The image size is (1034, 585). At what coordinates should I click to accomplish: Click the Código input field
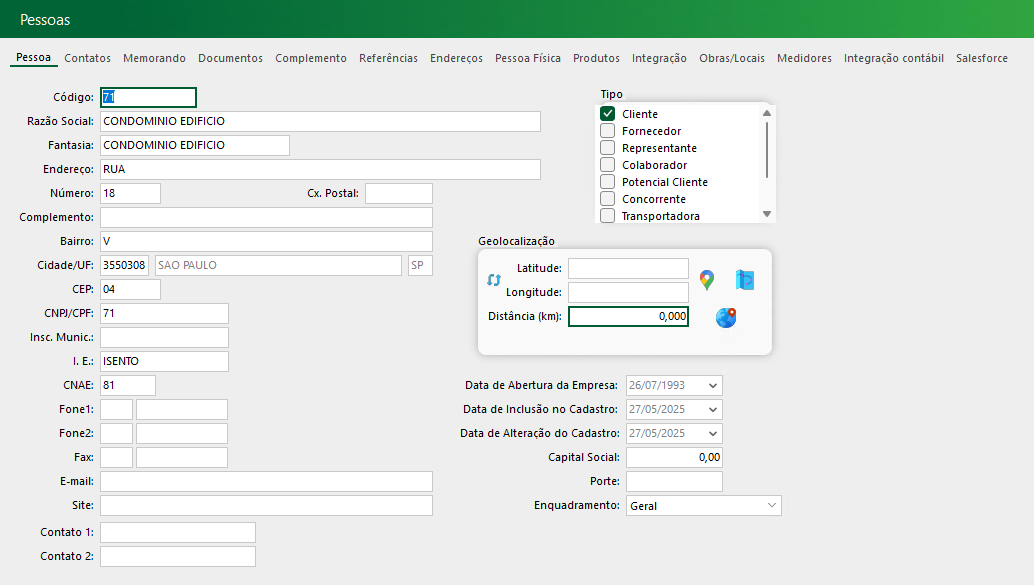click(x=148, y=98)
